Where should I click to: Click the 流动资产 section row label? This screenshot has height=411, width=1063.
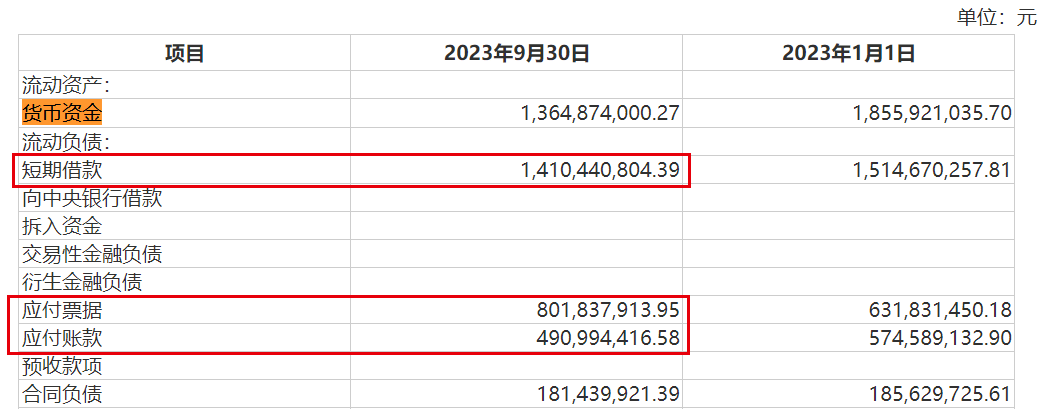66,85
